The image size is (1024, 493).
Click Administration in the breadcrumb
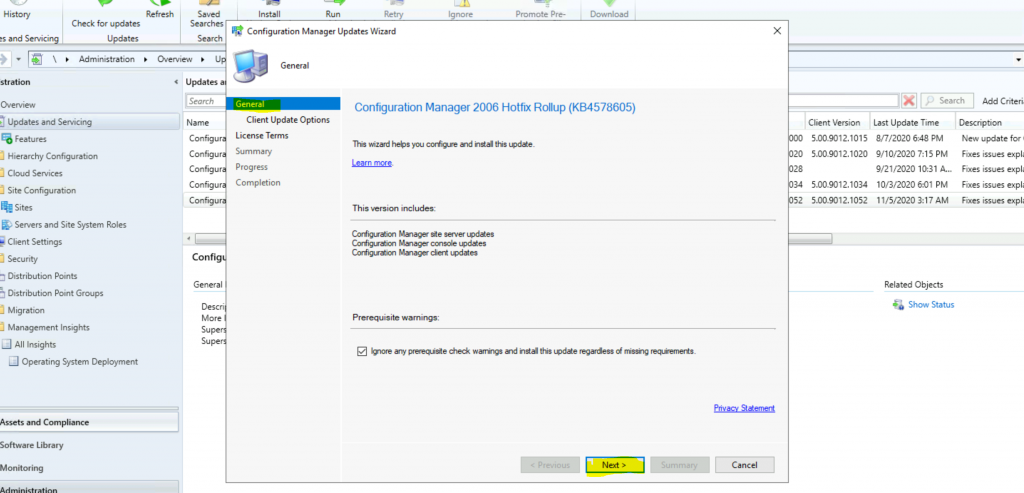106,59
